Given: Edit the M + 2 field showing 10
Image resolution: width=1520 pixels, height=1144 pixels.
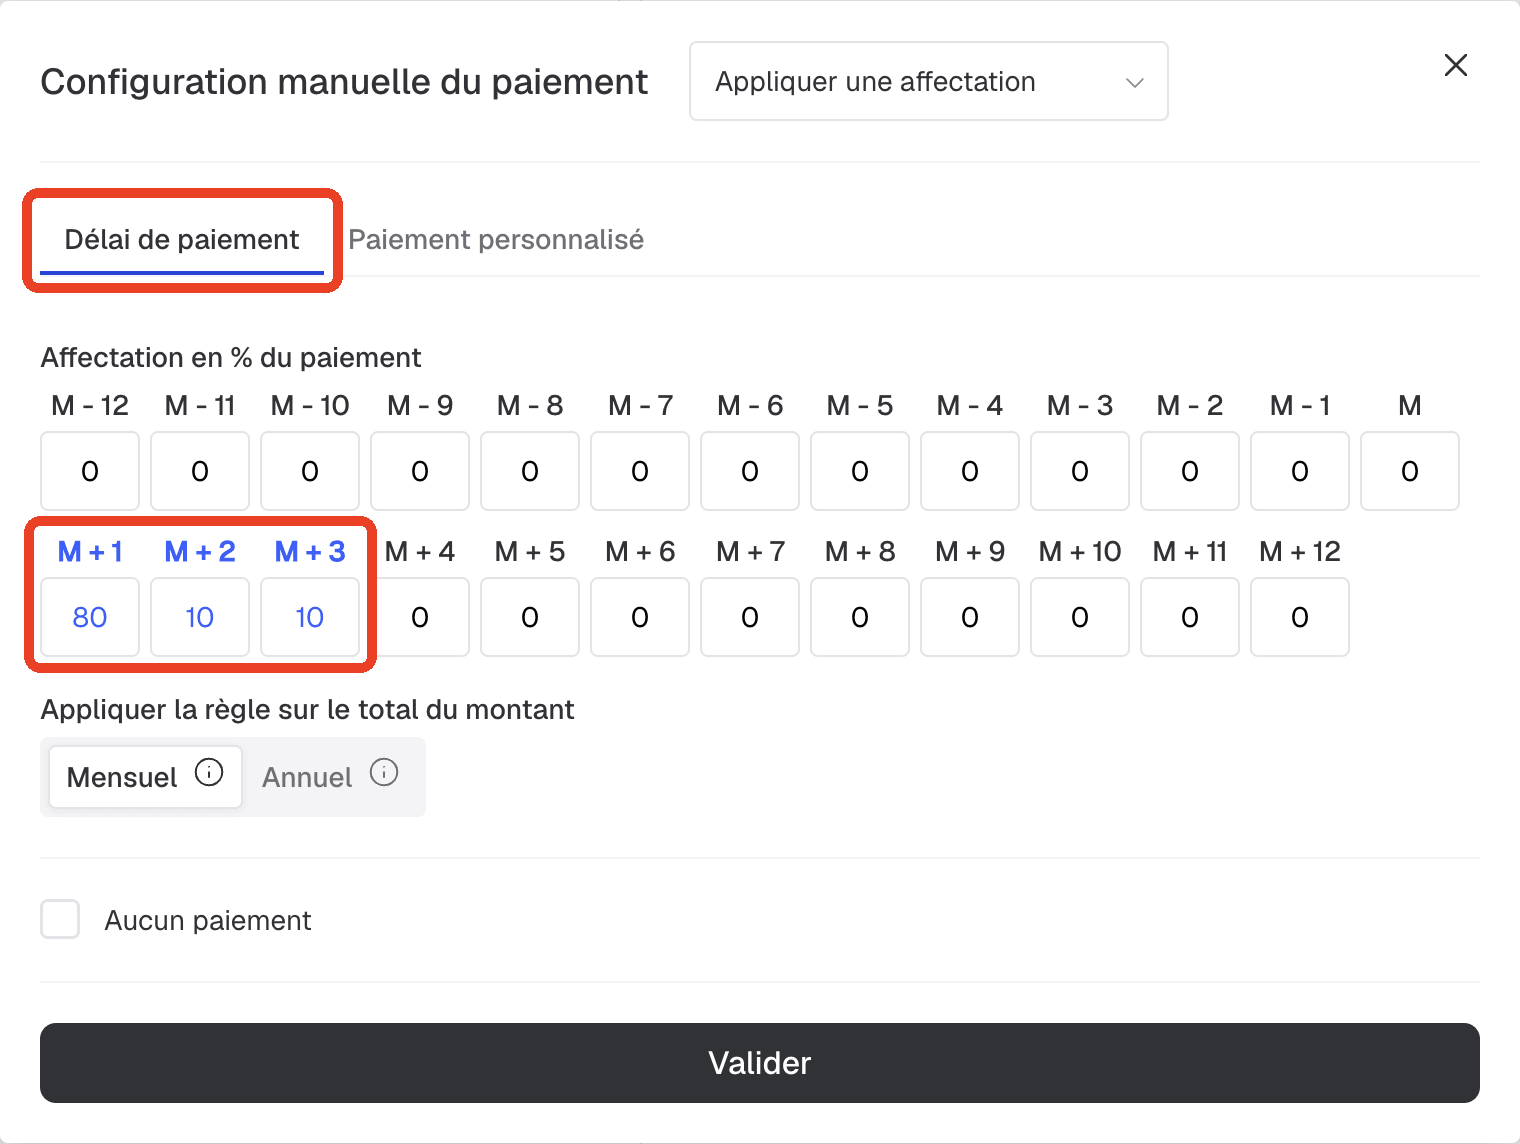Looking at the screenshot, I should 200,617.
